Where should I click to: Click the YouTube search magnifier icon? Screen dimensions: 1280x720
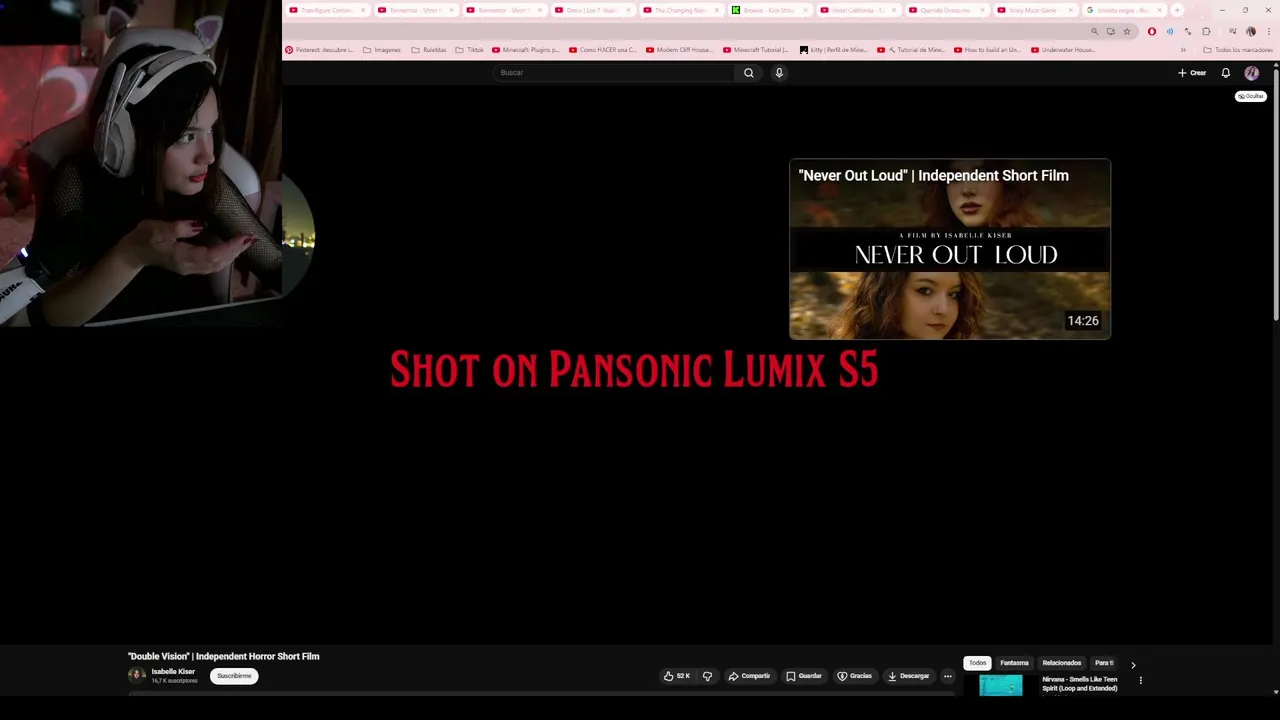[x=748, y=73]
